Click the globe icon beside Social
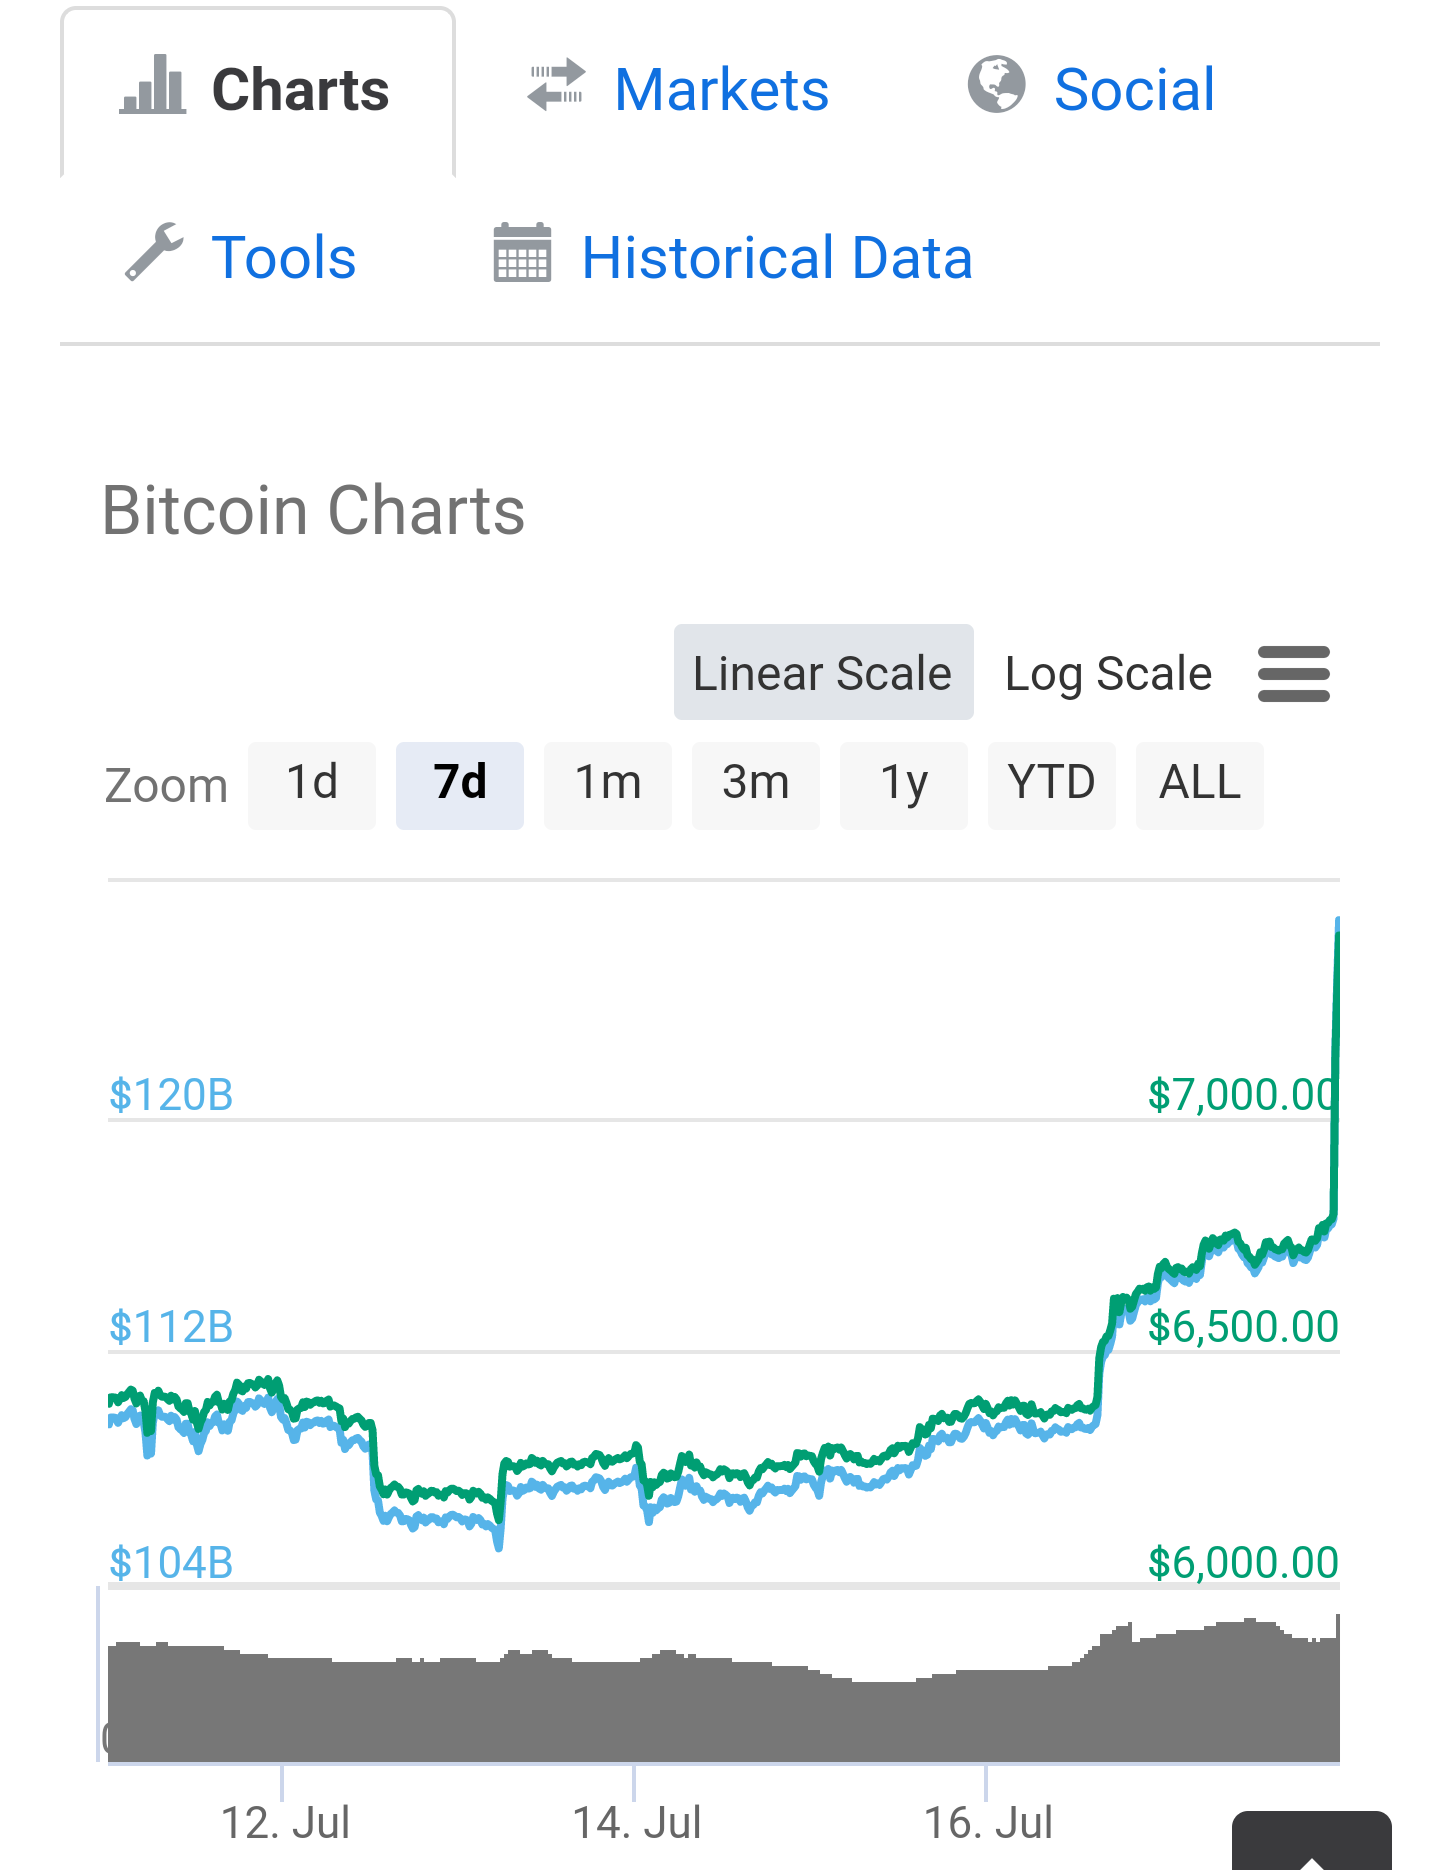Screen dimensions: 1440x1870 click(x=996, y=86)
